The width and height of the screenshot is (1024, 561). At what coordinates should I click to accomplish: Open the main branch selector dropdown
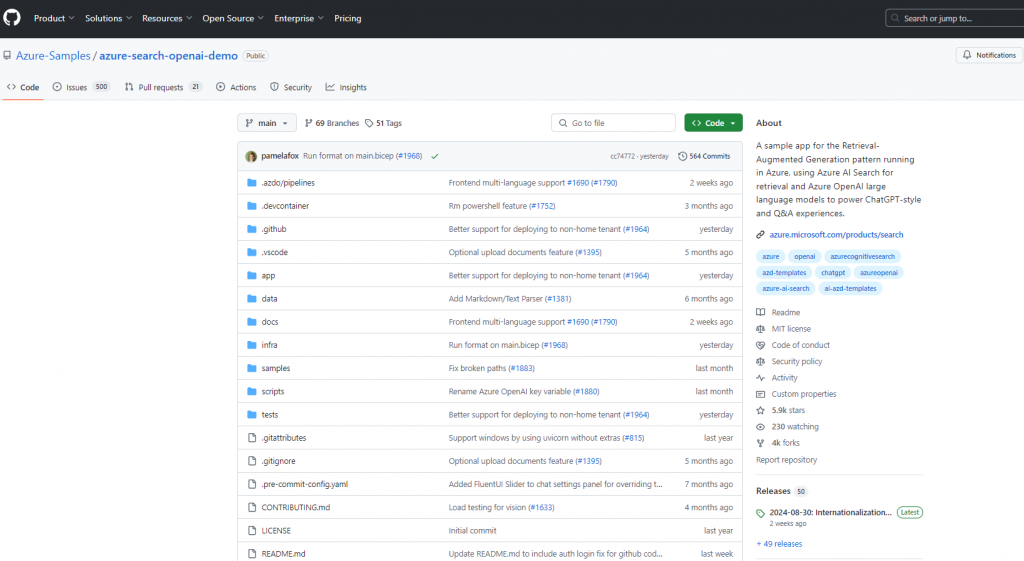pyautogui.click(x=266, y=123)
